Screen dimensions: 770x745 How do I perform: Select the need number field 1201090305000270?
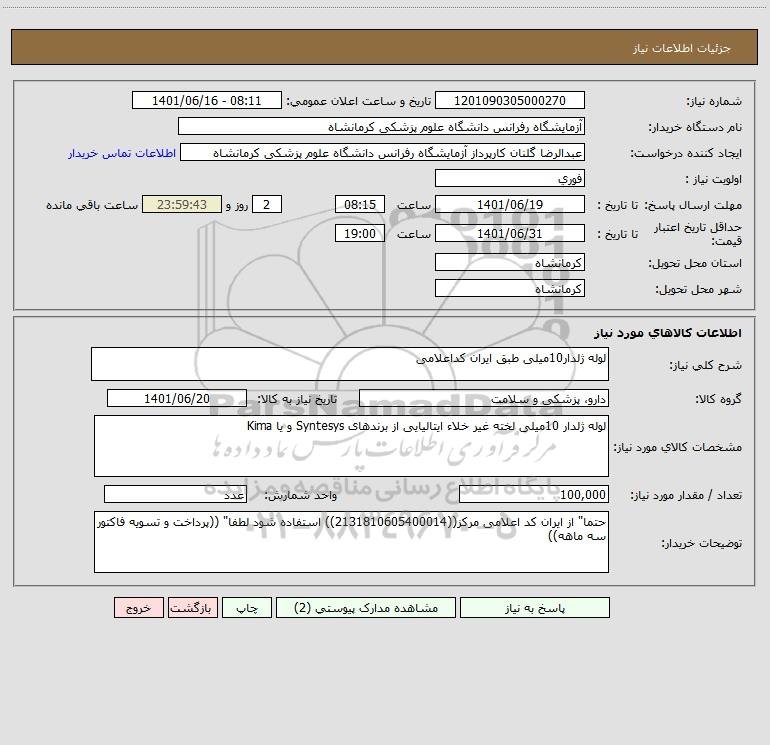click(510, 100)
